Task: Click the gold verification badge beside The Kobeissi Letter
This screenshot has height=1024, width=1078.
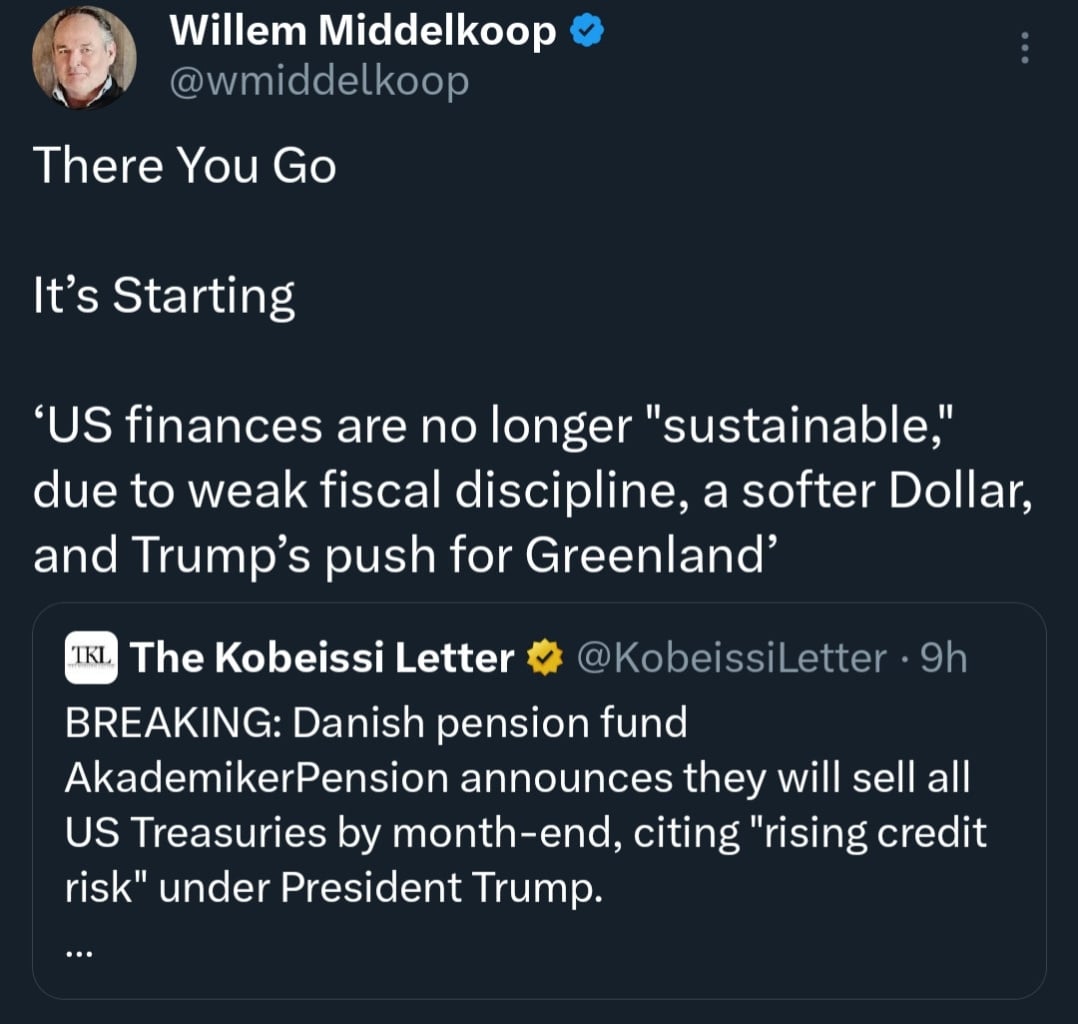Action: (545, 658)
